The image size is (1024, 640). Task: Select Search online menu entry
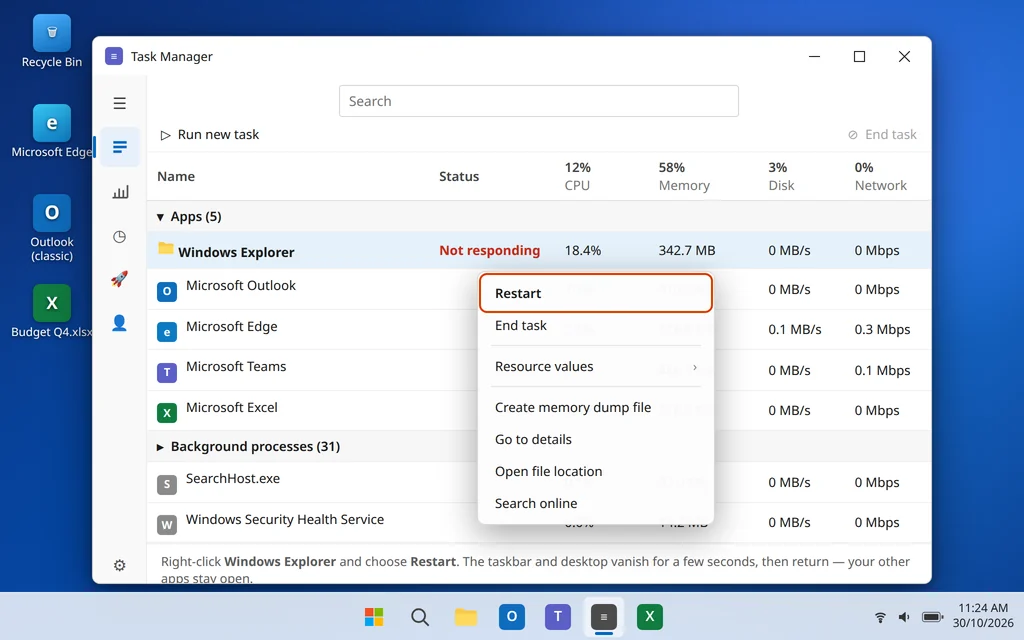point(596,504)
